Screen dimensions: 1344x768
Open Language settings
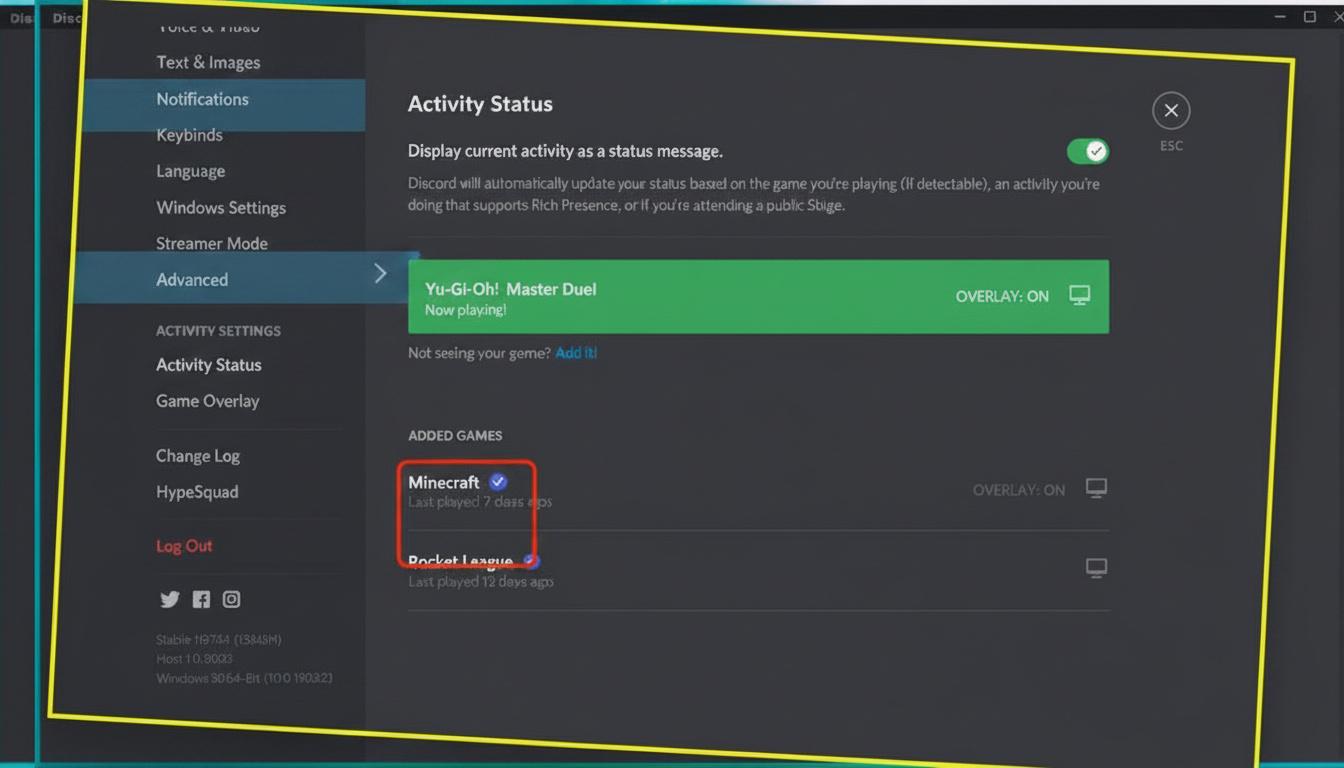190,171
